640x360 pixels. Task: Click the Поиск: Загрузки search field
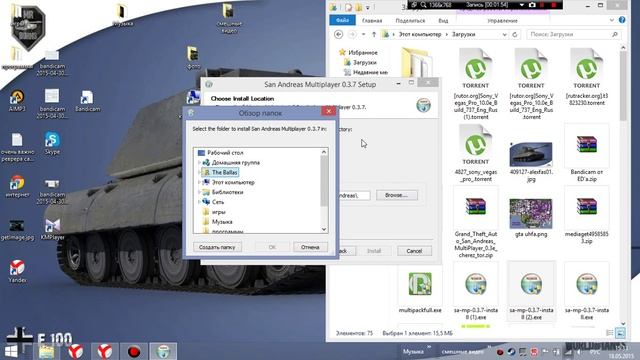coord(573,34)
